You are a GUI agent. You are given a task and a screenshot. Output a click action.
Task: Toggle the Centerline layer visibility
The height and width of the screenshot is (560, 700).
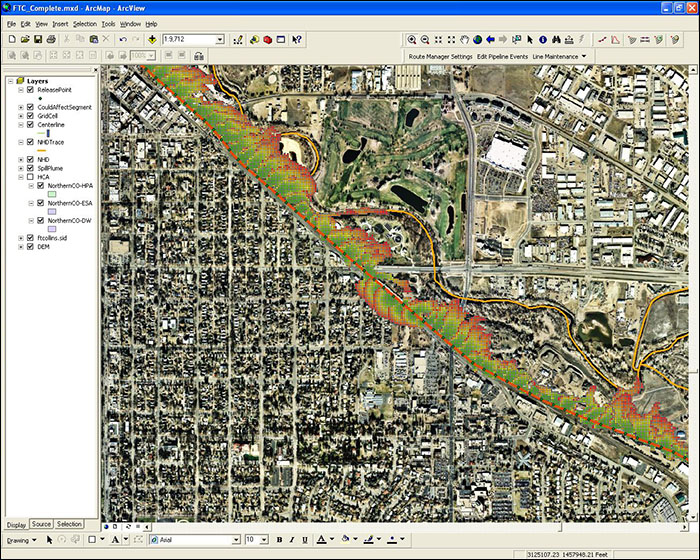(30, 125)
